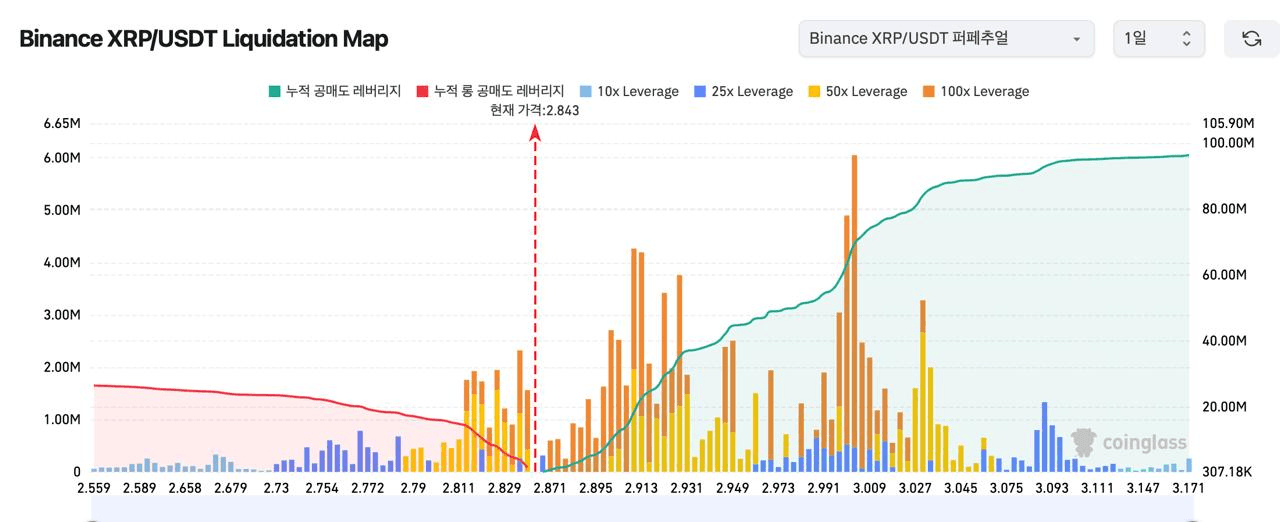
Task: Click the up/down stepper arrows beside 1일
Action: (x=1186, y=39)
